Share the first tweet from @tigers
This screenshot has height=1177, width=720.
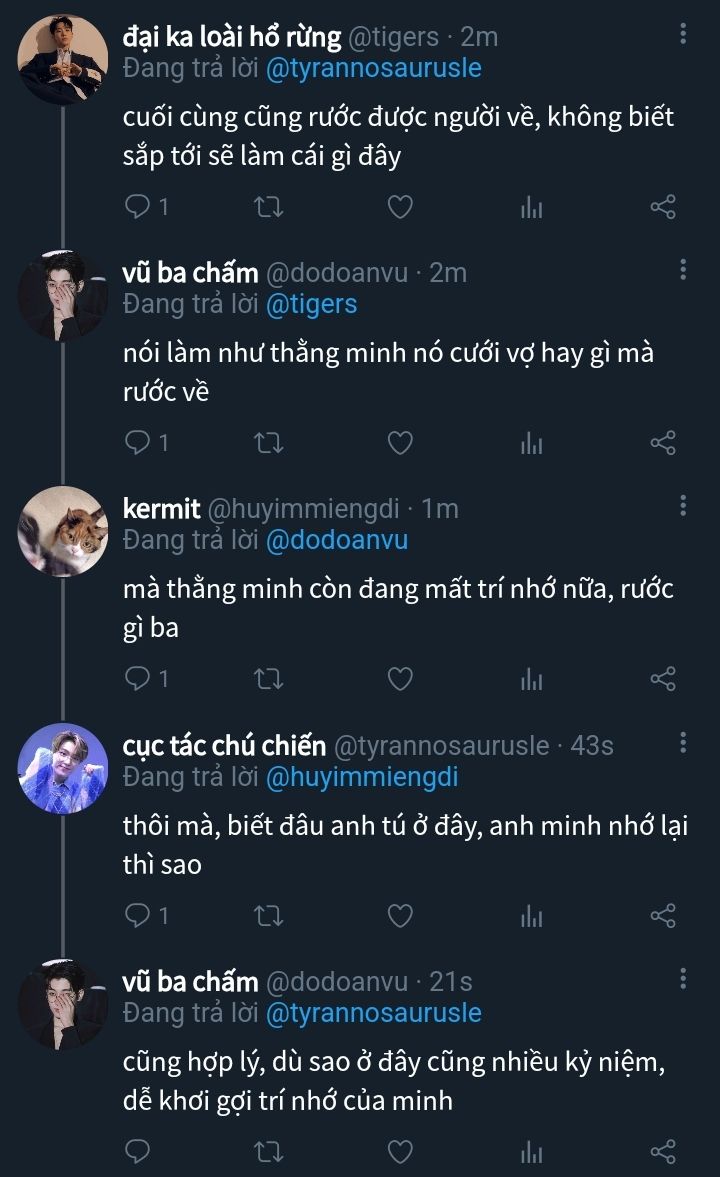[663, 207]
